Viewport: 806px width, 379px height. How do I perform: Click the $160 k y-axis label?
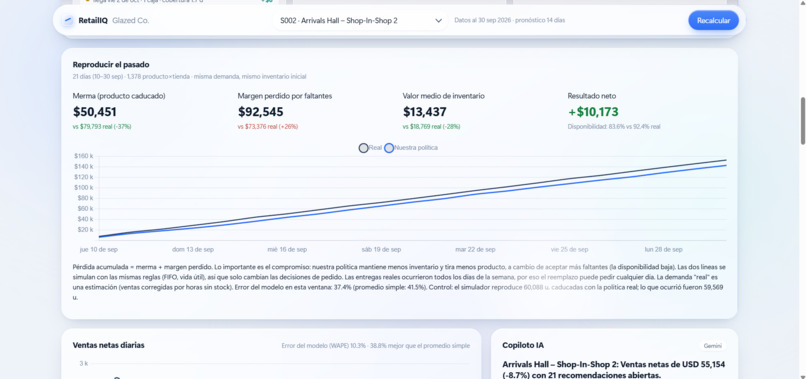pos(84,156)
